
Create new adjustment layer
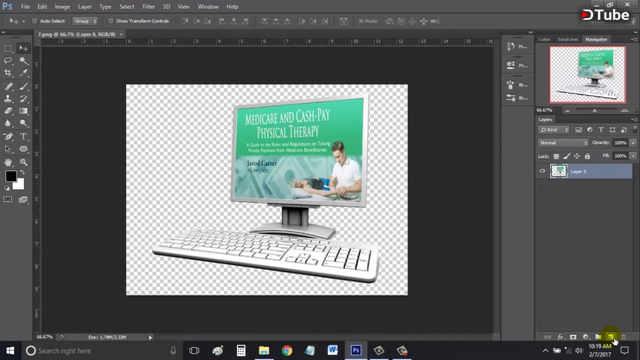click(586, 337)
